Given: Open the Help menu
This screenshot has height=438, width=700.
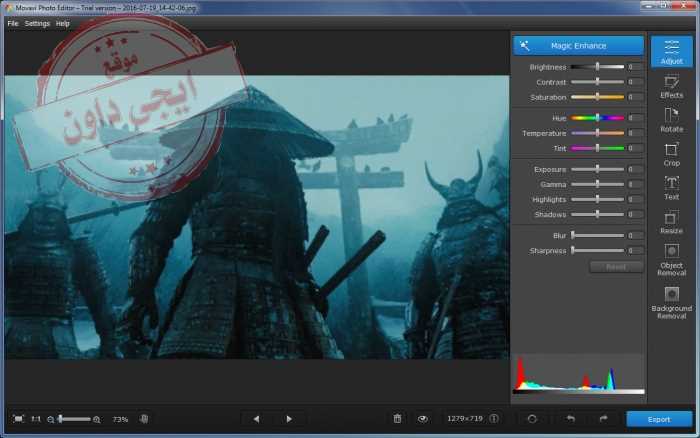Looking at the screenshot, I should coord(62,23).
